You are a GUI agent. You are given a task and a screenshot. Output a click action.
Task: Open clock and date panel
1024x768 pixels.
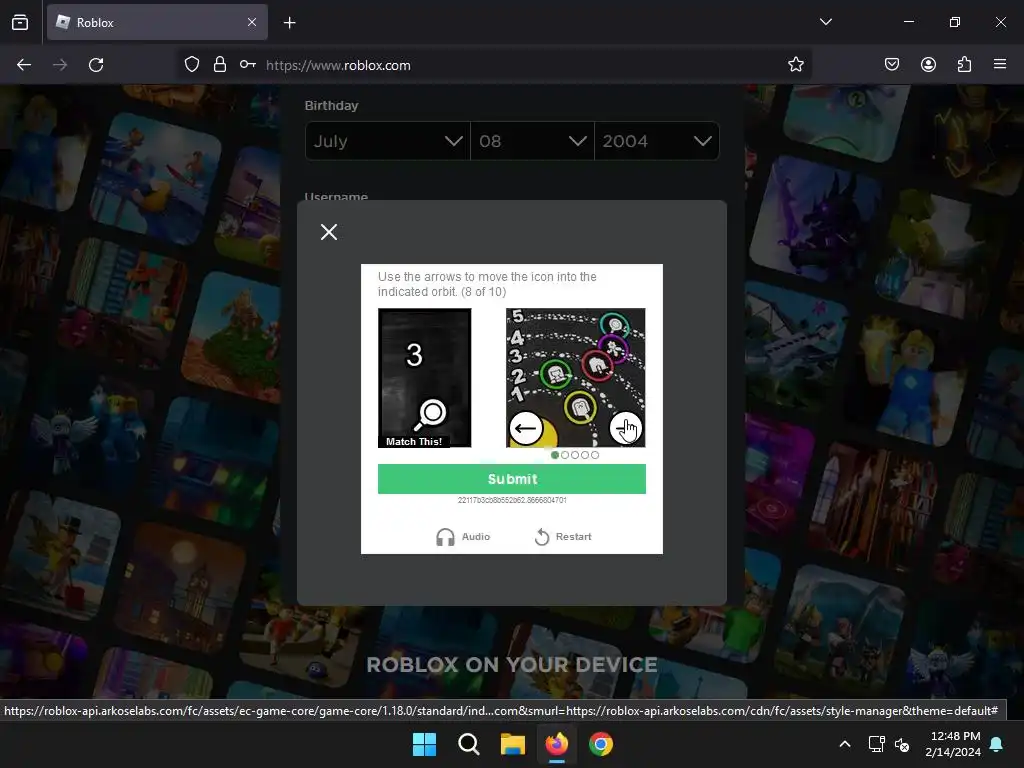(x=953, y=744)
